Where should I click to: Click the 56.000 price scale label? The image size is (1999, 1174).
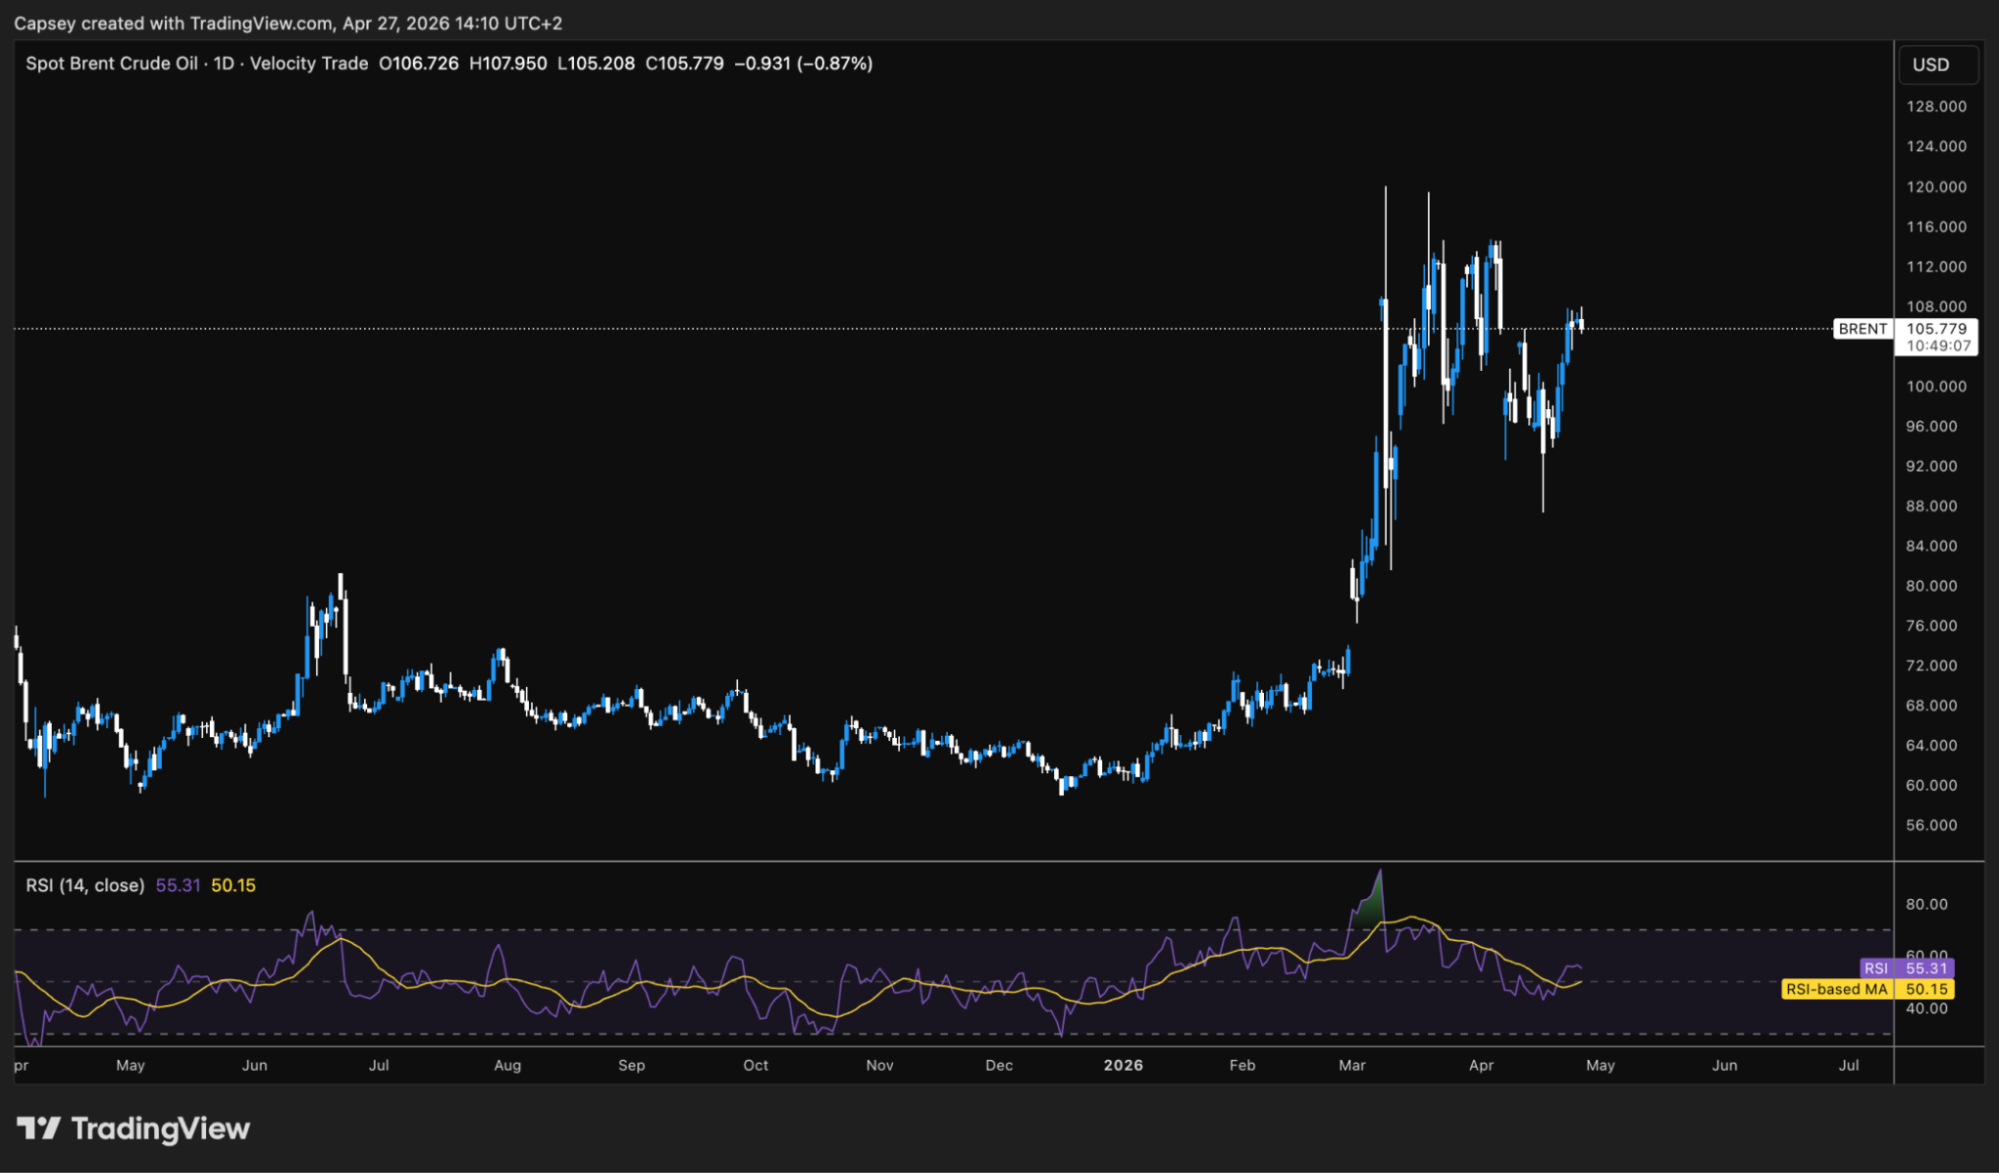[1931, 825]
